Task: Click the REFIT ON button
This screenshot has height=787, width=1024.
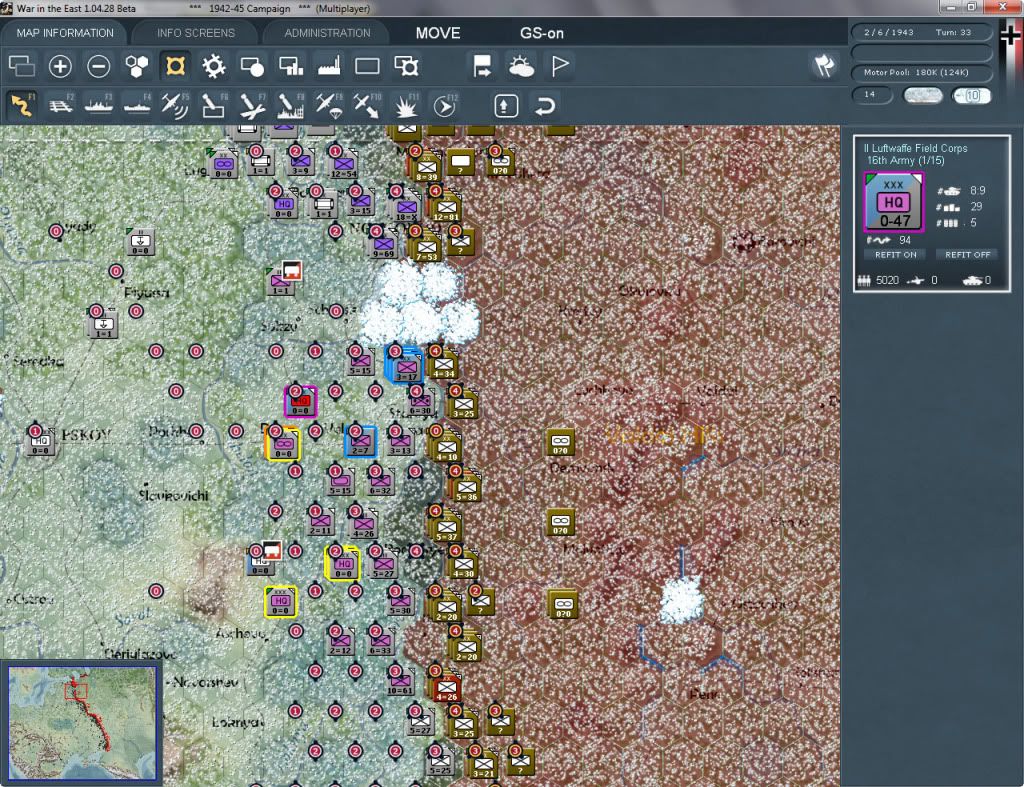Action: 895,255
